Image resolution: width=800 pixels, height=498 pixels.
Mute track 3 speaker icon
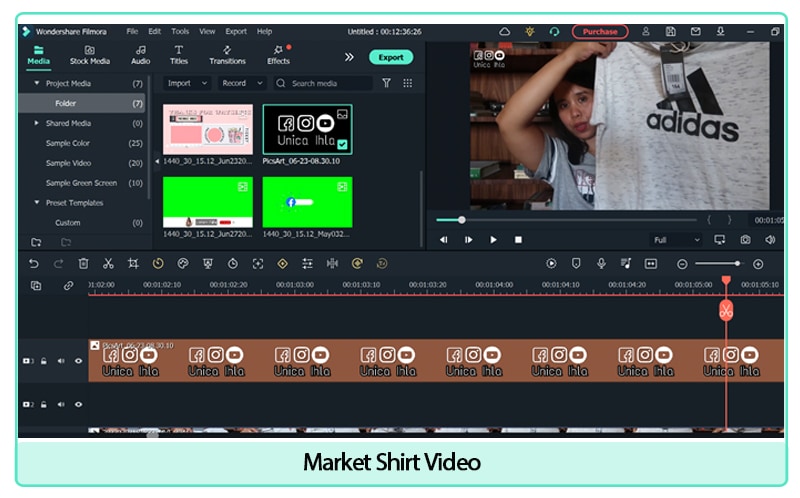coord(61,361)
